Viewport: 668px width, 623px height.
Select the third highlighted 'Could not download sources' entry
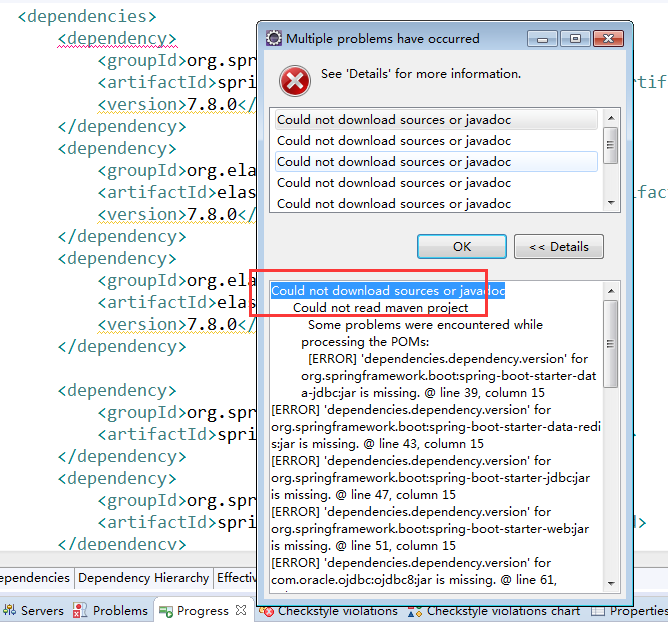[436, 162]
